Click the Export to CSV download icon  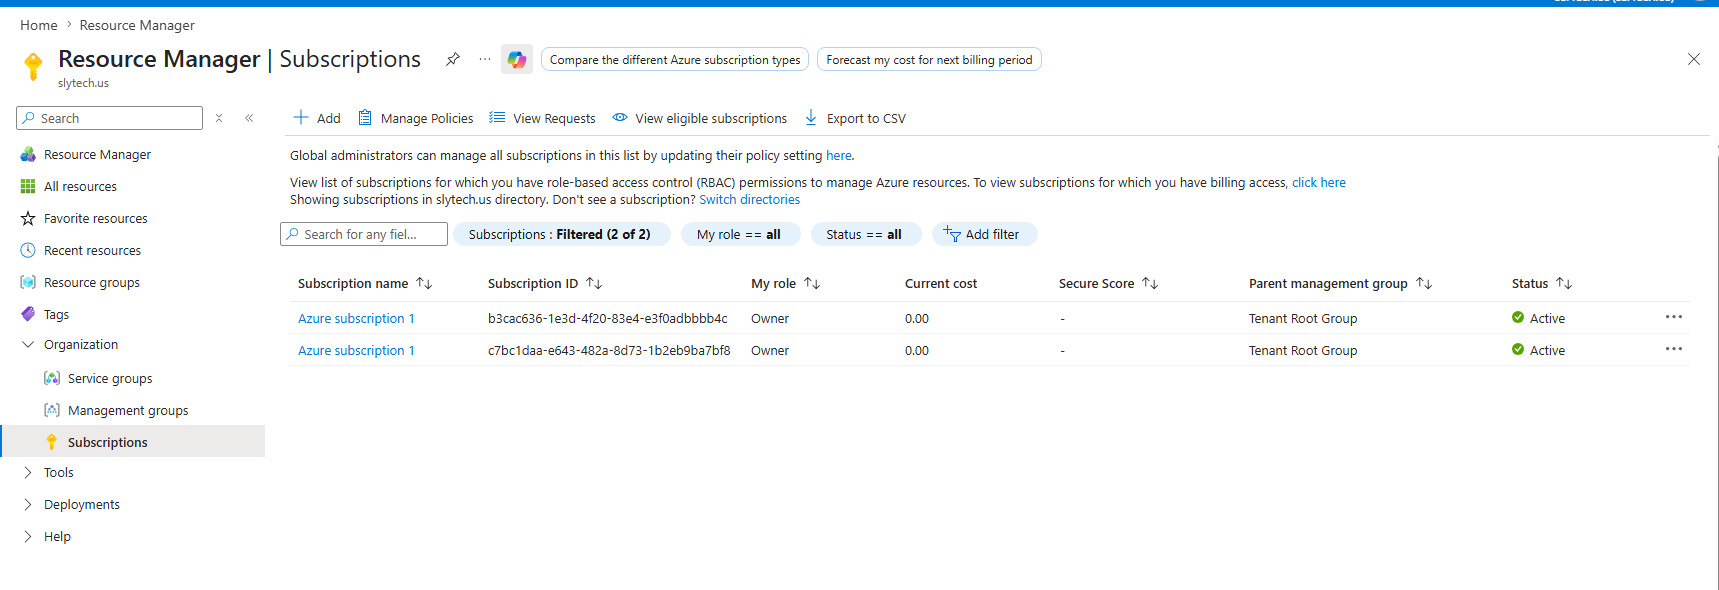point(811,117)
